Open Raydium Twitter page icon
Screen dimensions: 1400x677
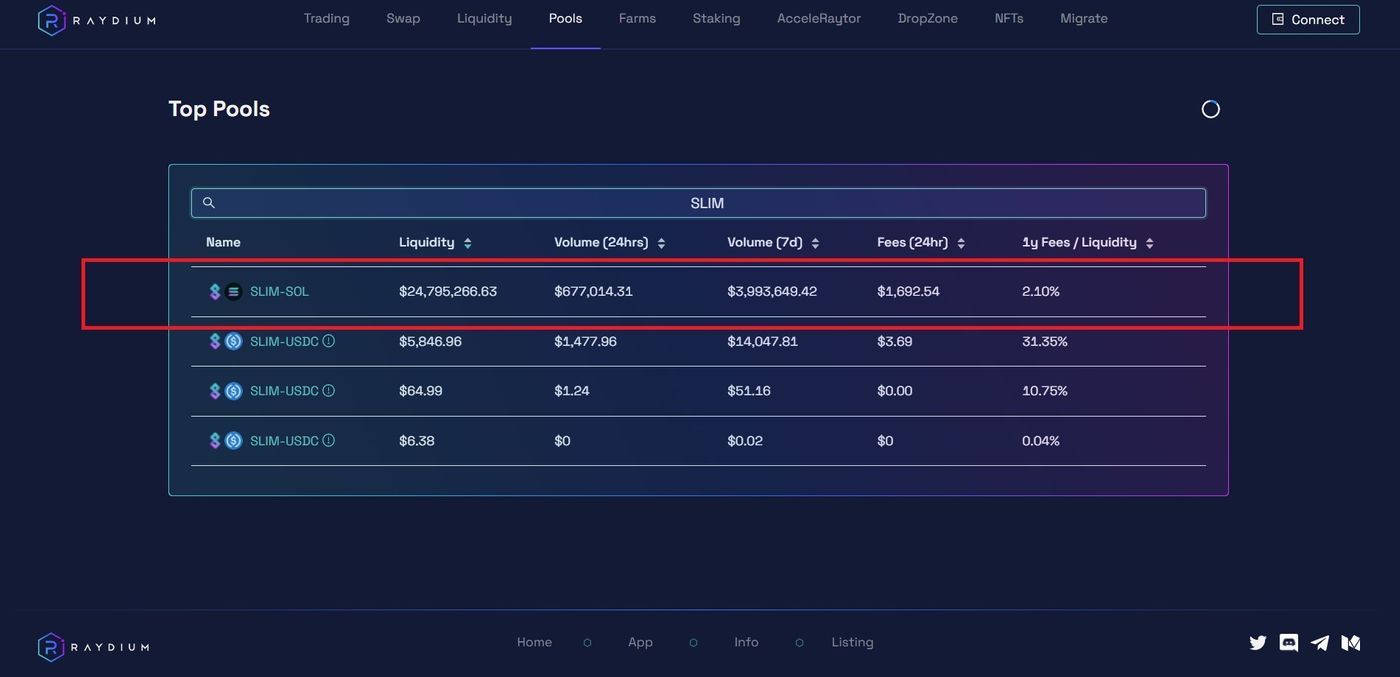[x=1258, y=643]
